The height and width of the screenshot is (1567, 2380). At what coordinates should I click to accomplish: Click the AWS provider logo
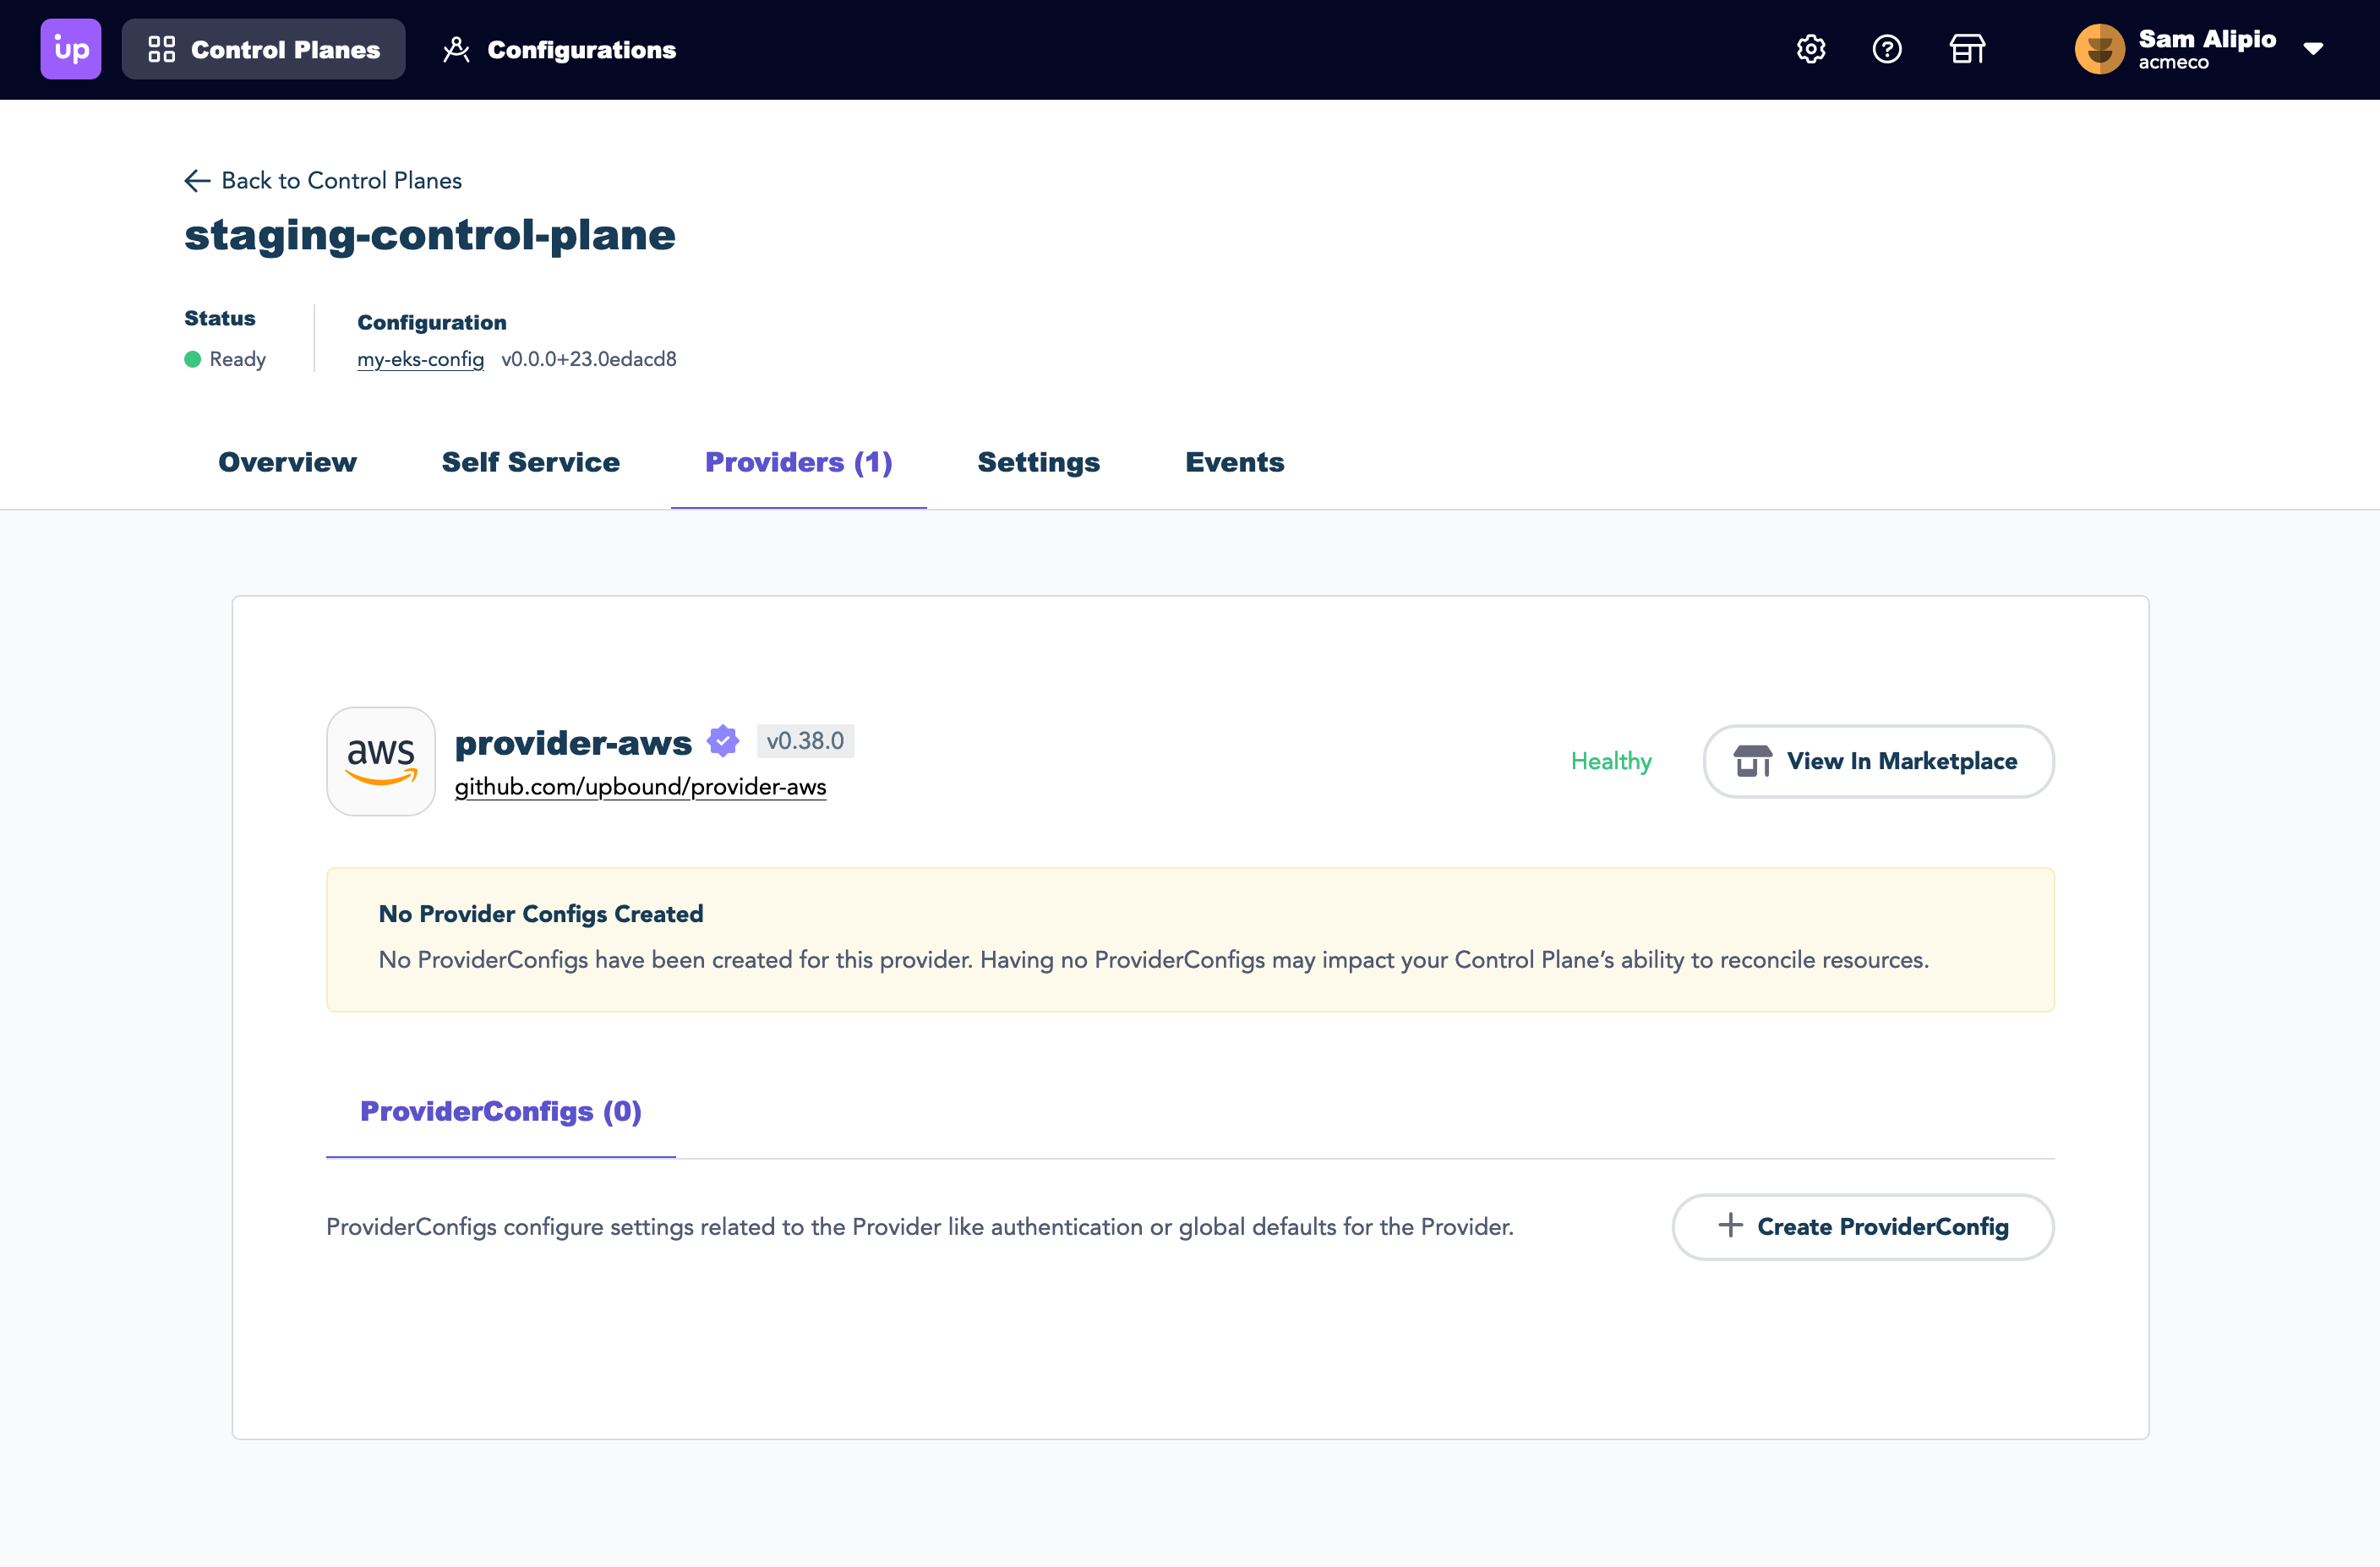pyautogui.click(x=381, y=761)
